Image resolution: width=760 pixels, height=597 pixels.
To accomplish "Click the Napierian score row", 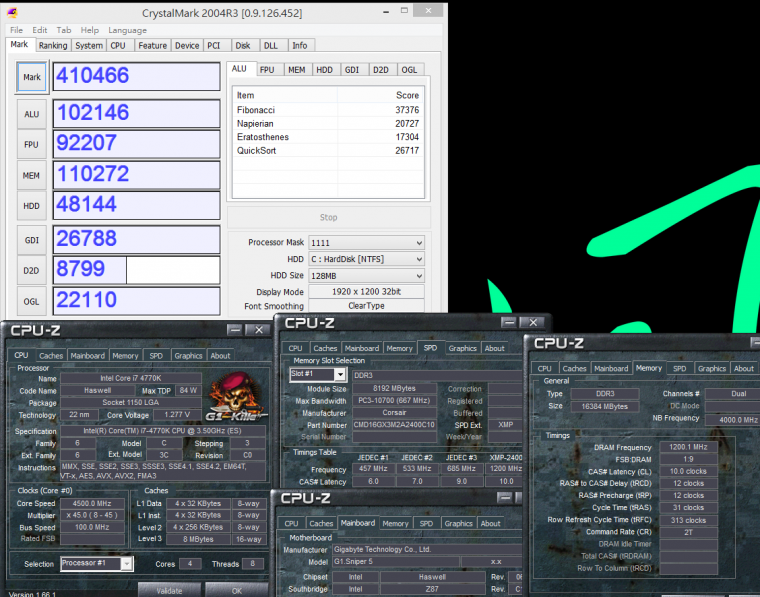I will tap(328, 124).
